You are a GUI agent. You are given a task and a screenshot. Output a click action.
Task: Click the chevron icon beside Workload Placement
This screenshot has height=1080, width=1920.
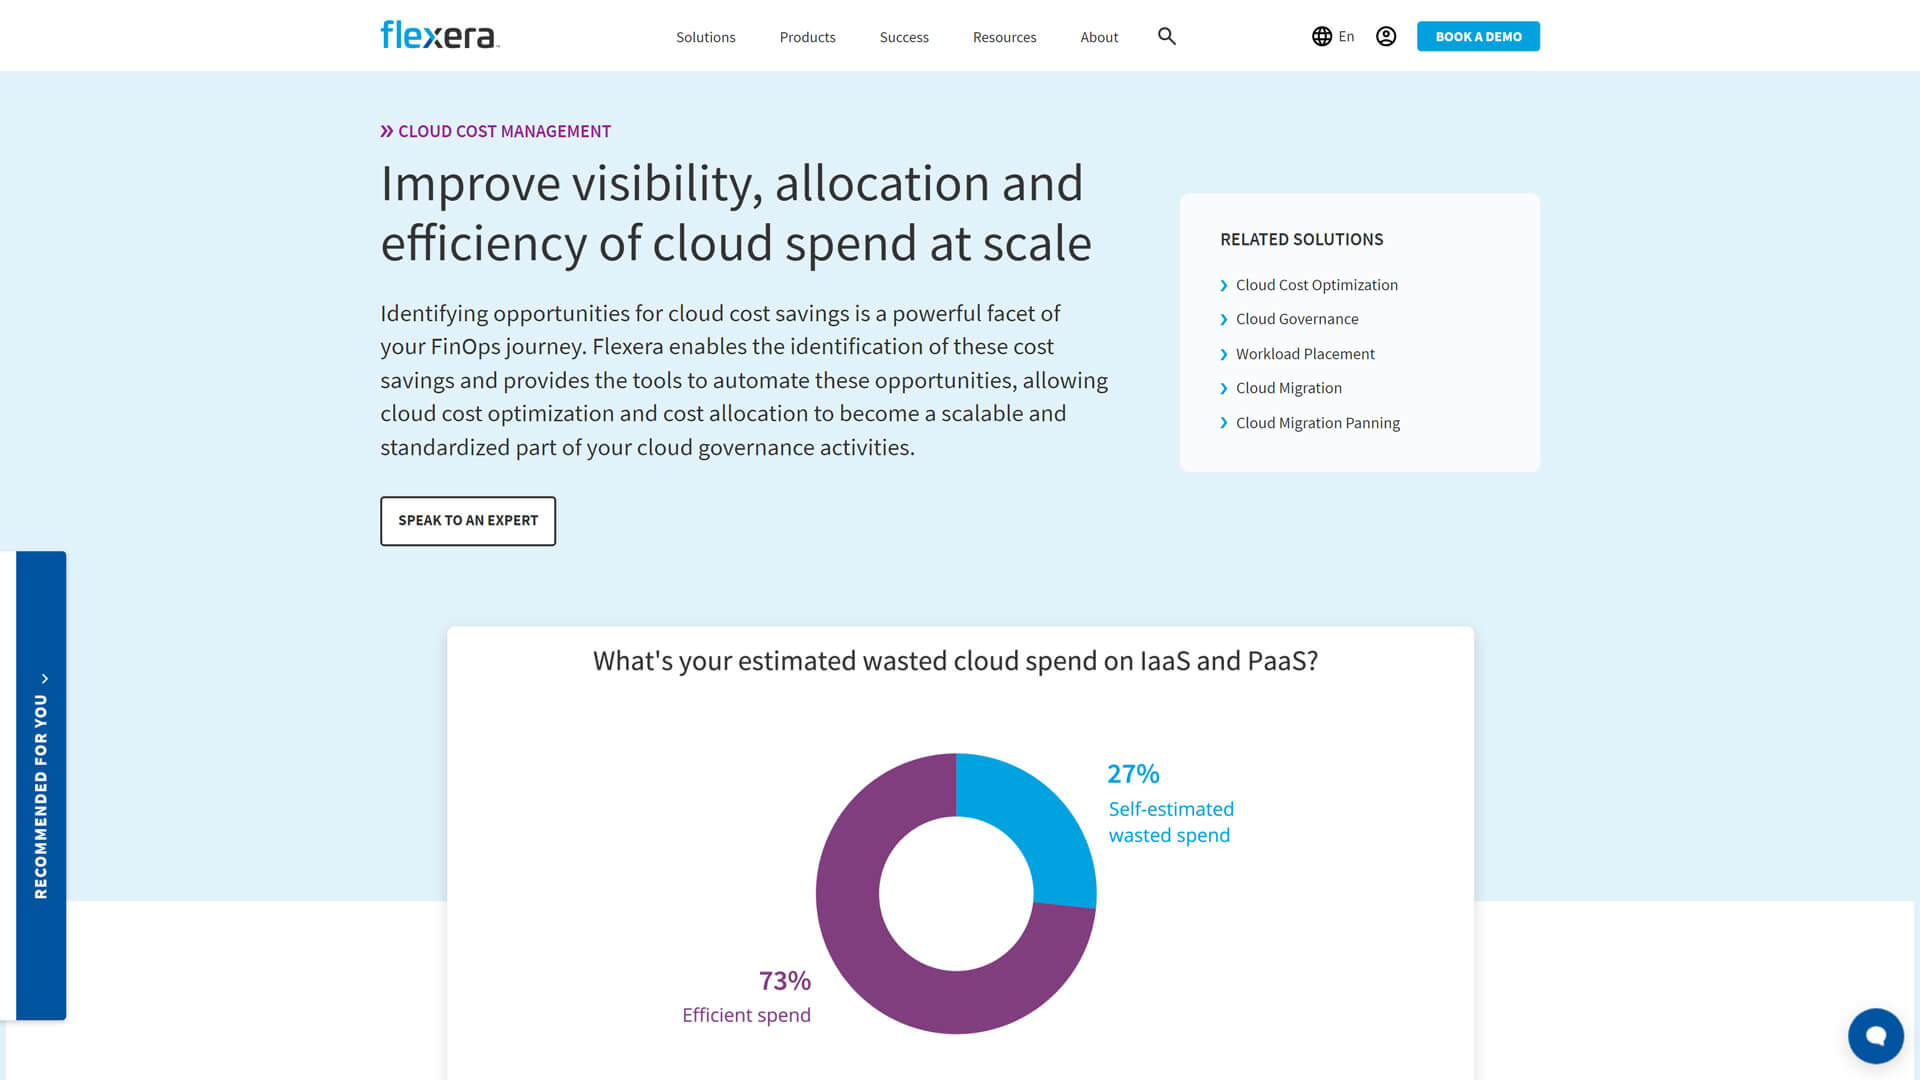[1224, 354]
